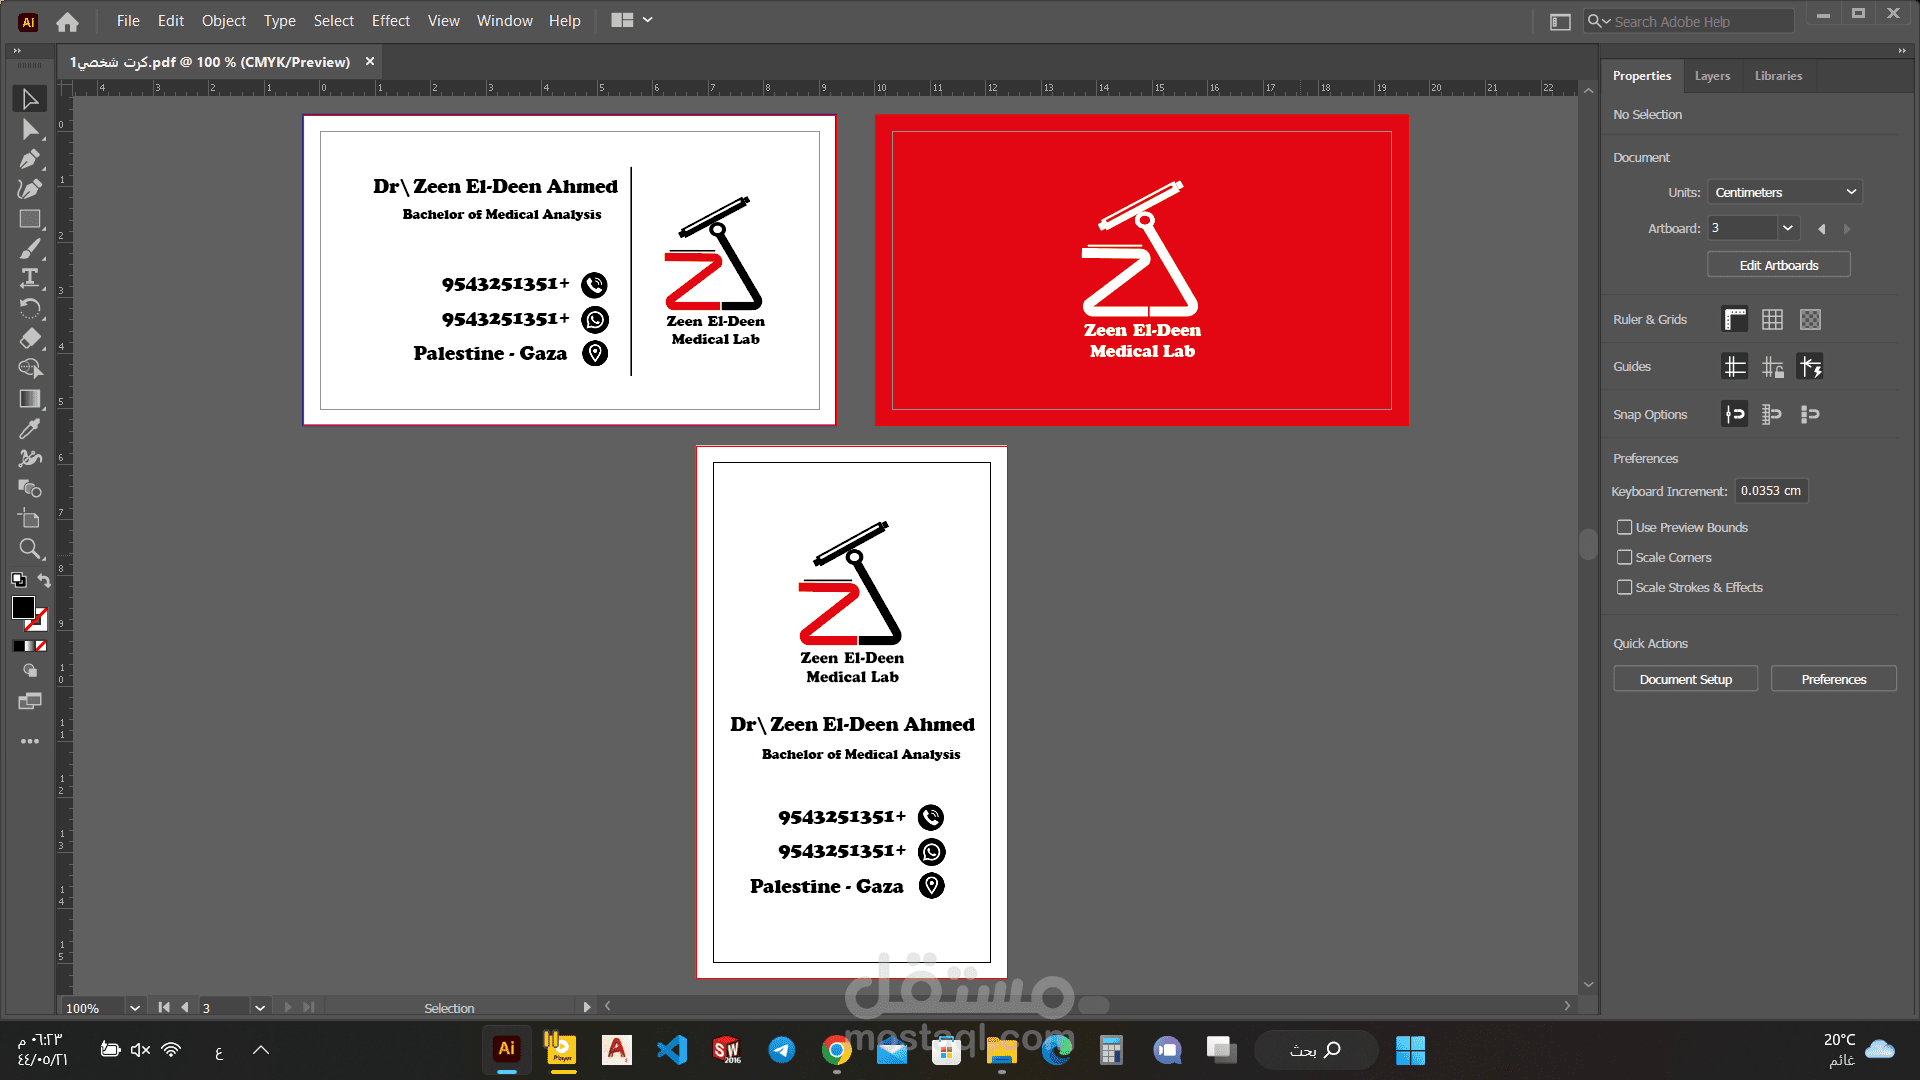Image resolution: width=1920 pixels, height=1080 pixels.
Task: Toggle Snap to Point option
Action: click(x=1735, y=414)
